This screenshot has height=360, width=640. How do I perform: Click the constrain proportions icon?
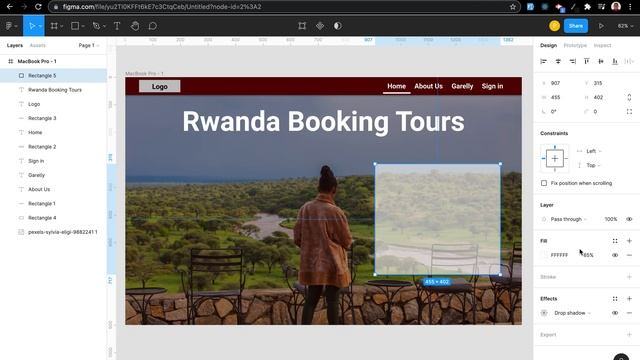tap(629, 98)
